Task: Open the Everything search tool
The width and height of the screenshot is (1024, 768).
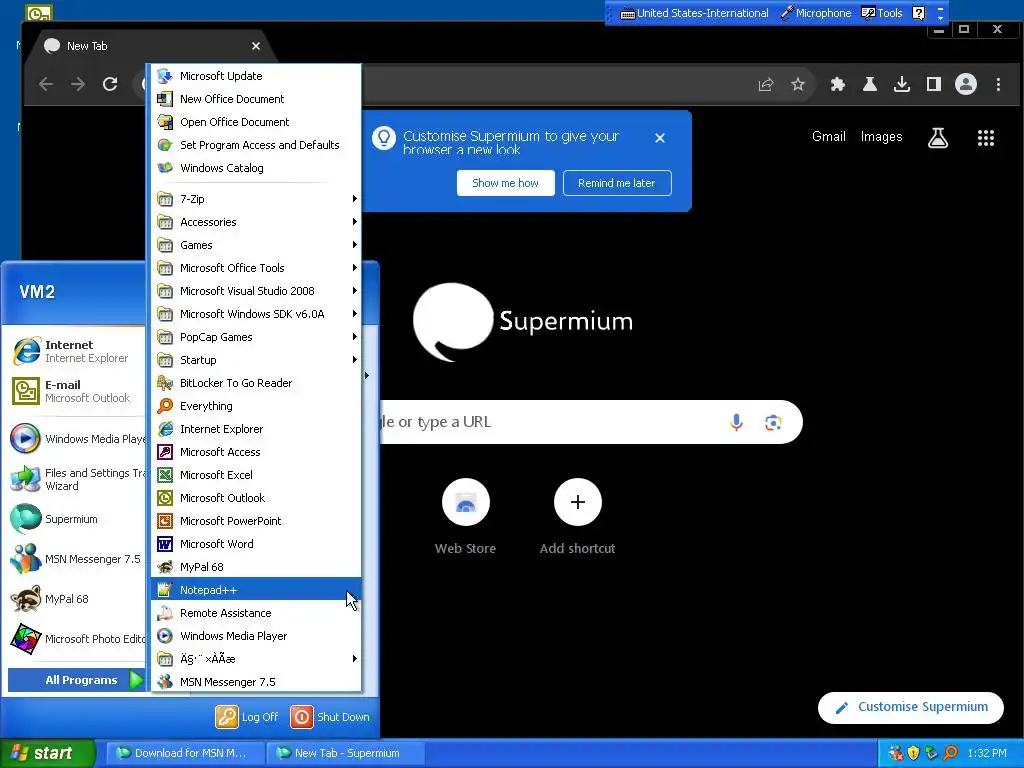Action: pos(256,406)
